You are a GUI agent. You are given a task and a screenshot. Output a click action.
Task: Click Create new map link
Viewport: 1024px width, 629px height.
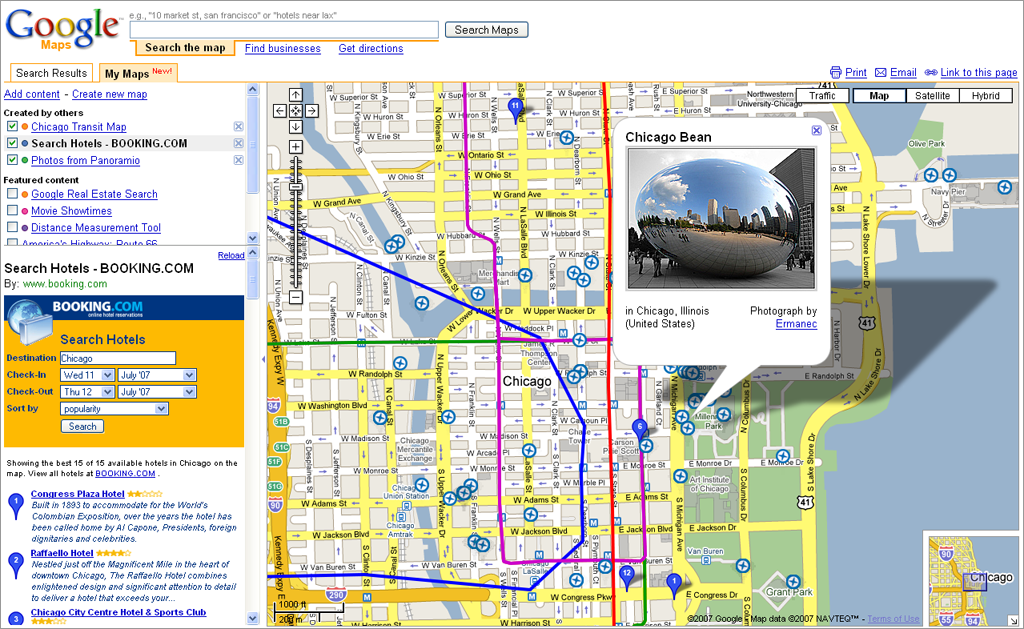click(110, 94)
